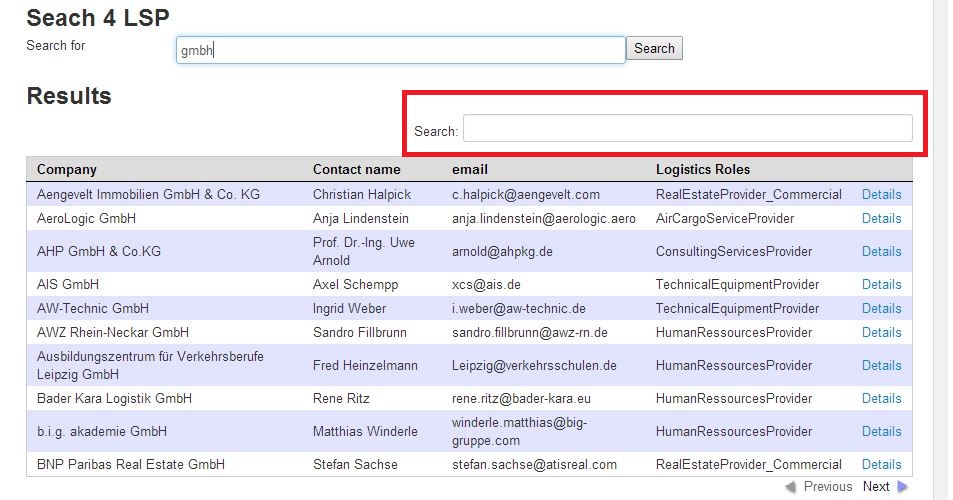
Task: Open Details for AHP GmbH & Co.KG
Action: pos(881,251)
